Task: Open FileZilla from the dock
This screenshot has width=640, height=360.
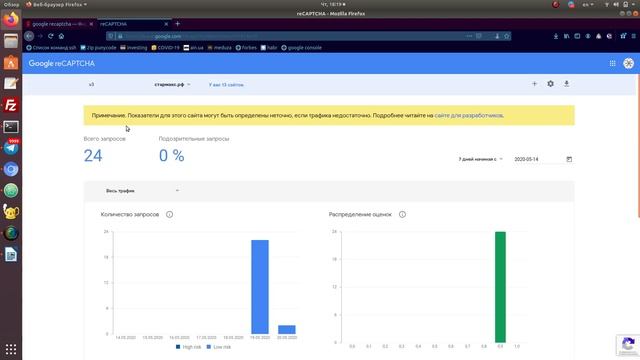Action: 11,105
